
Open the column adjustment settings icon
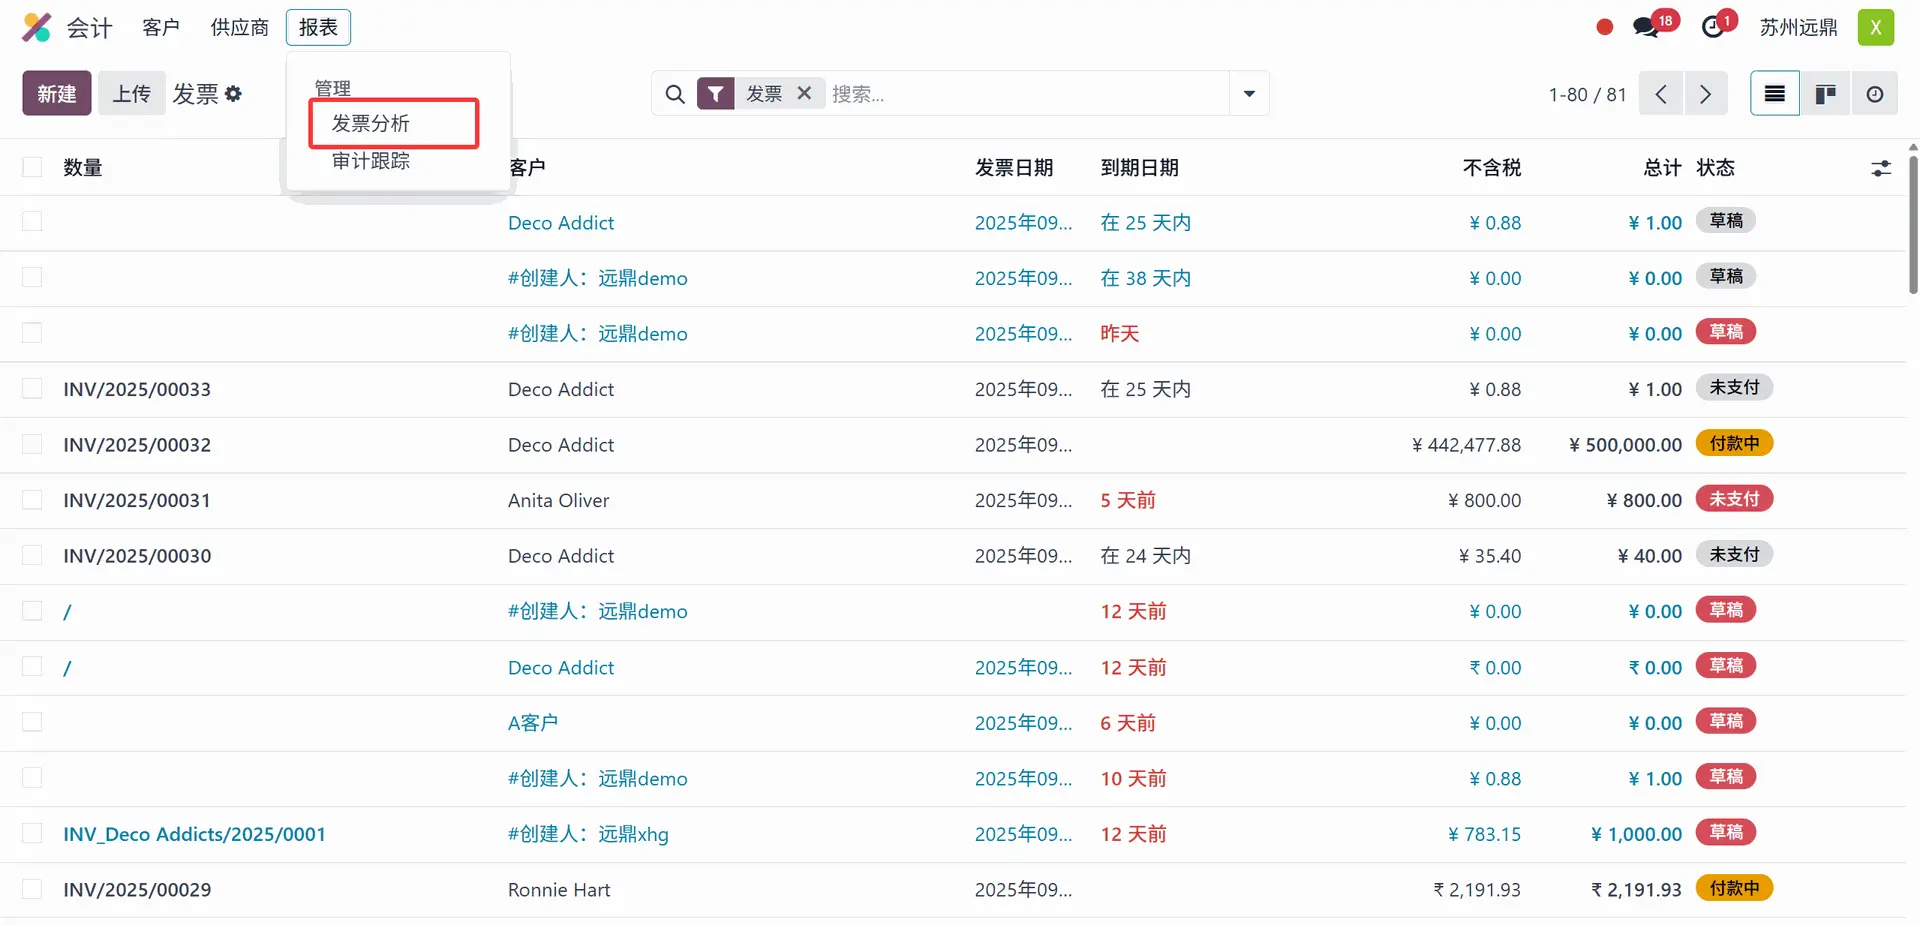(1881, 168)
